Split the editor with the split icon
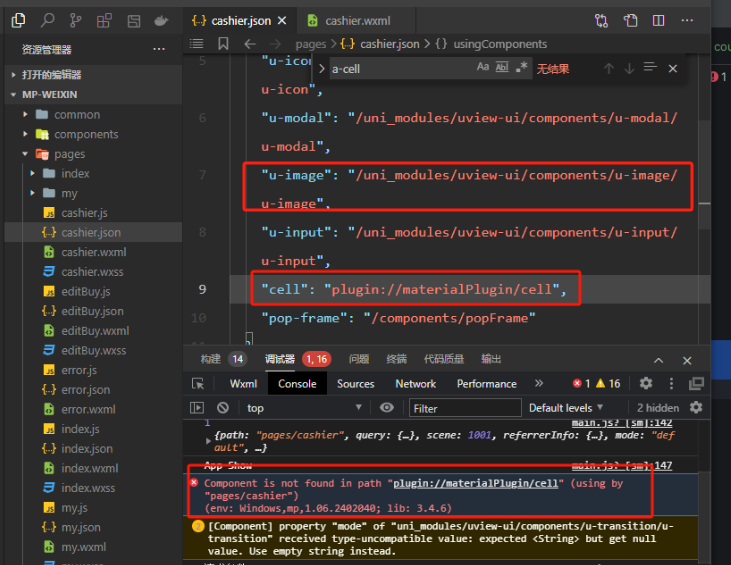 coord(658,21)
